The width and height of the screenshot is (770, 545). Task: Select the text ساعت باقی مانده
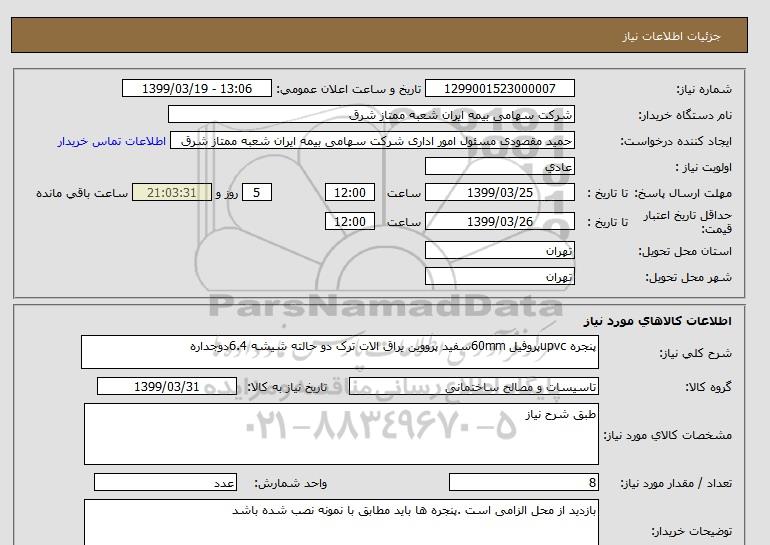82,193
